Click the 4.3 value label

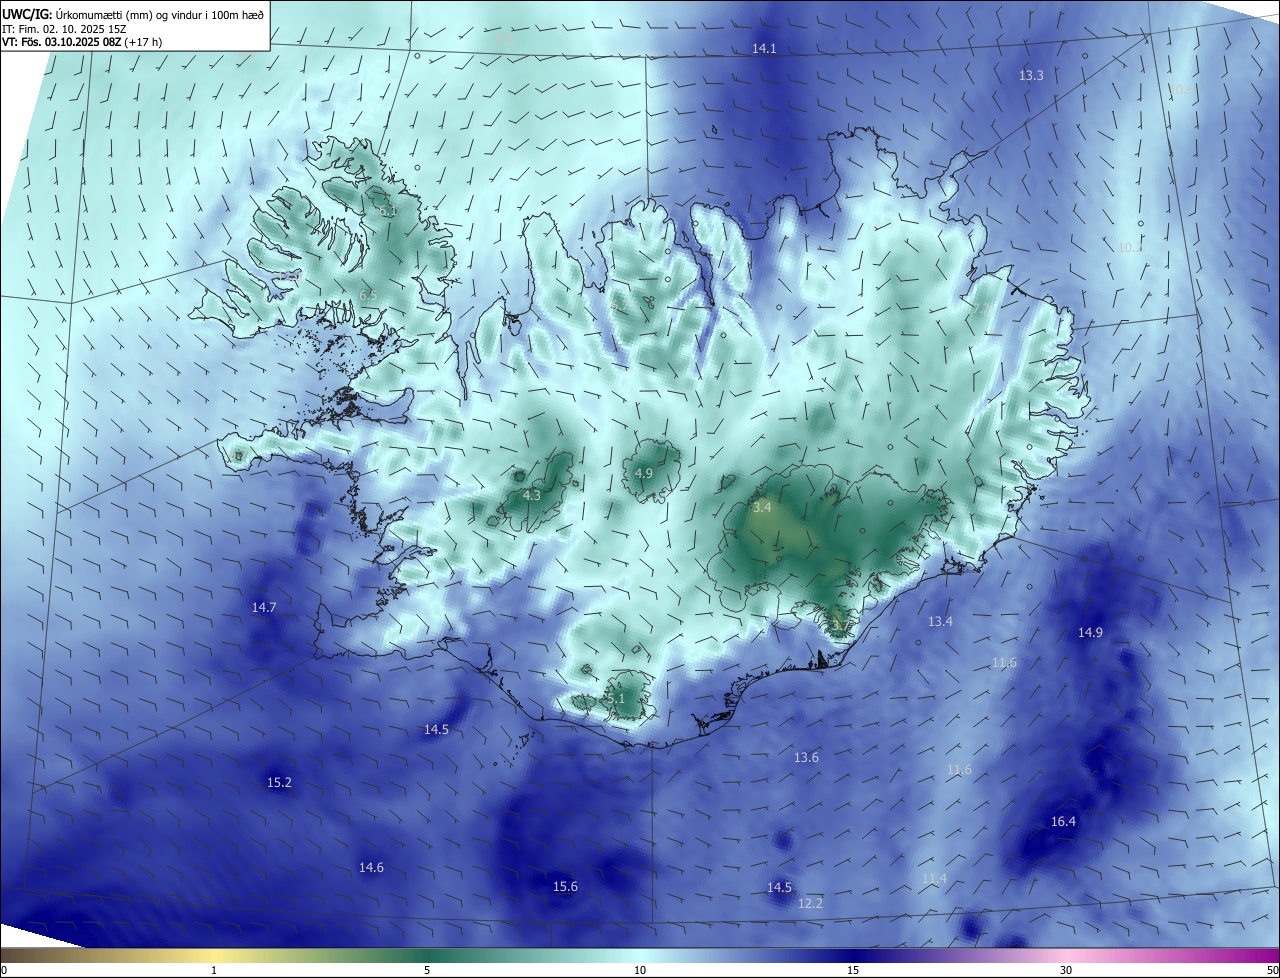point(532,496)
